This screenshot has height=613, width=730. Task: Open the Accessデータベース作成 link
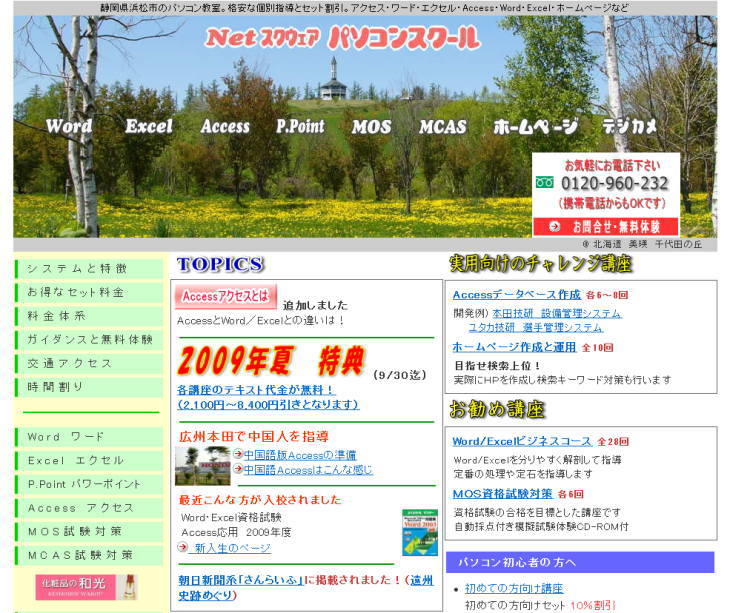coord(517,295)
